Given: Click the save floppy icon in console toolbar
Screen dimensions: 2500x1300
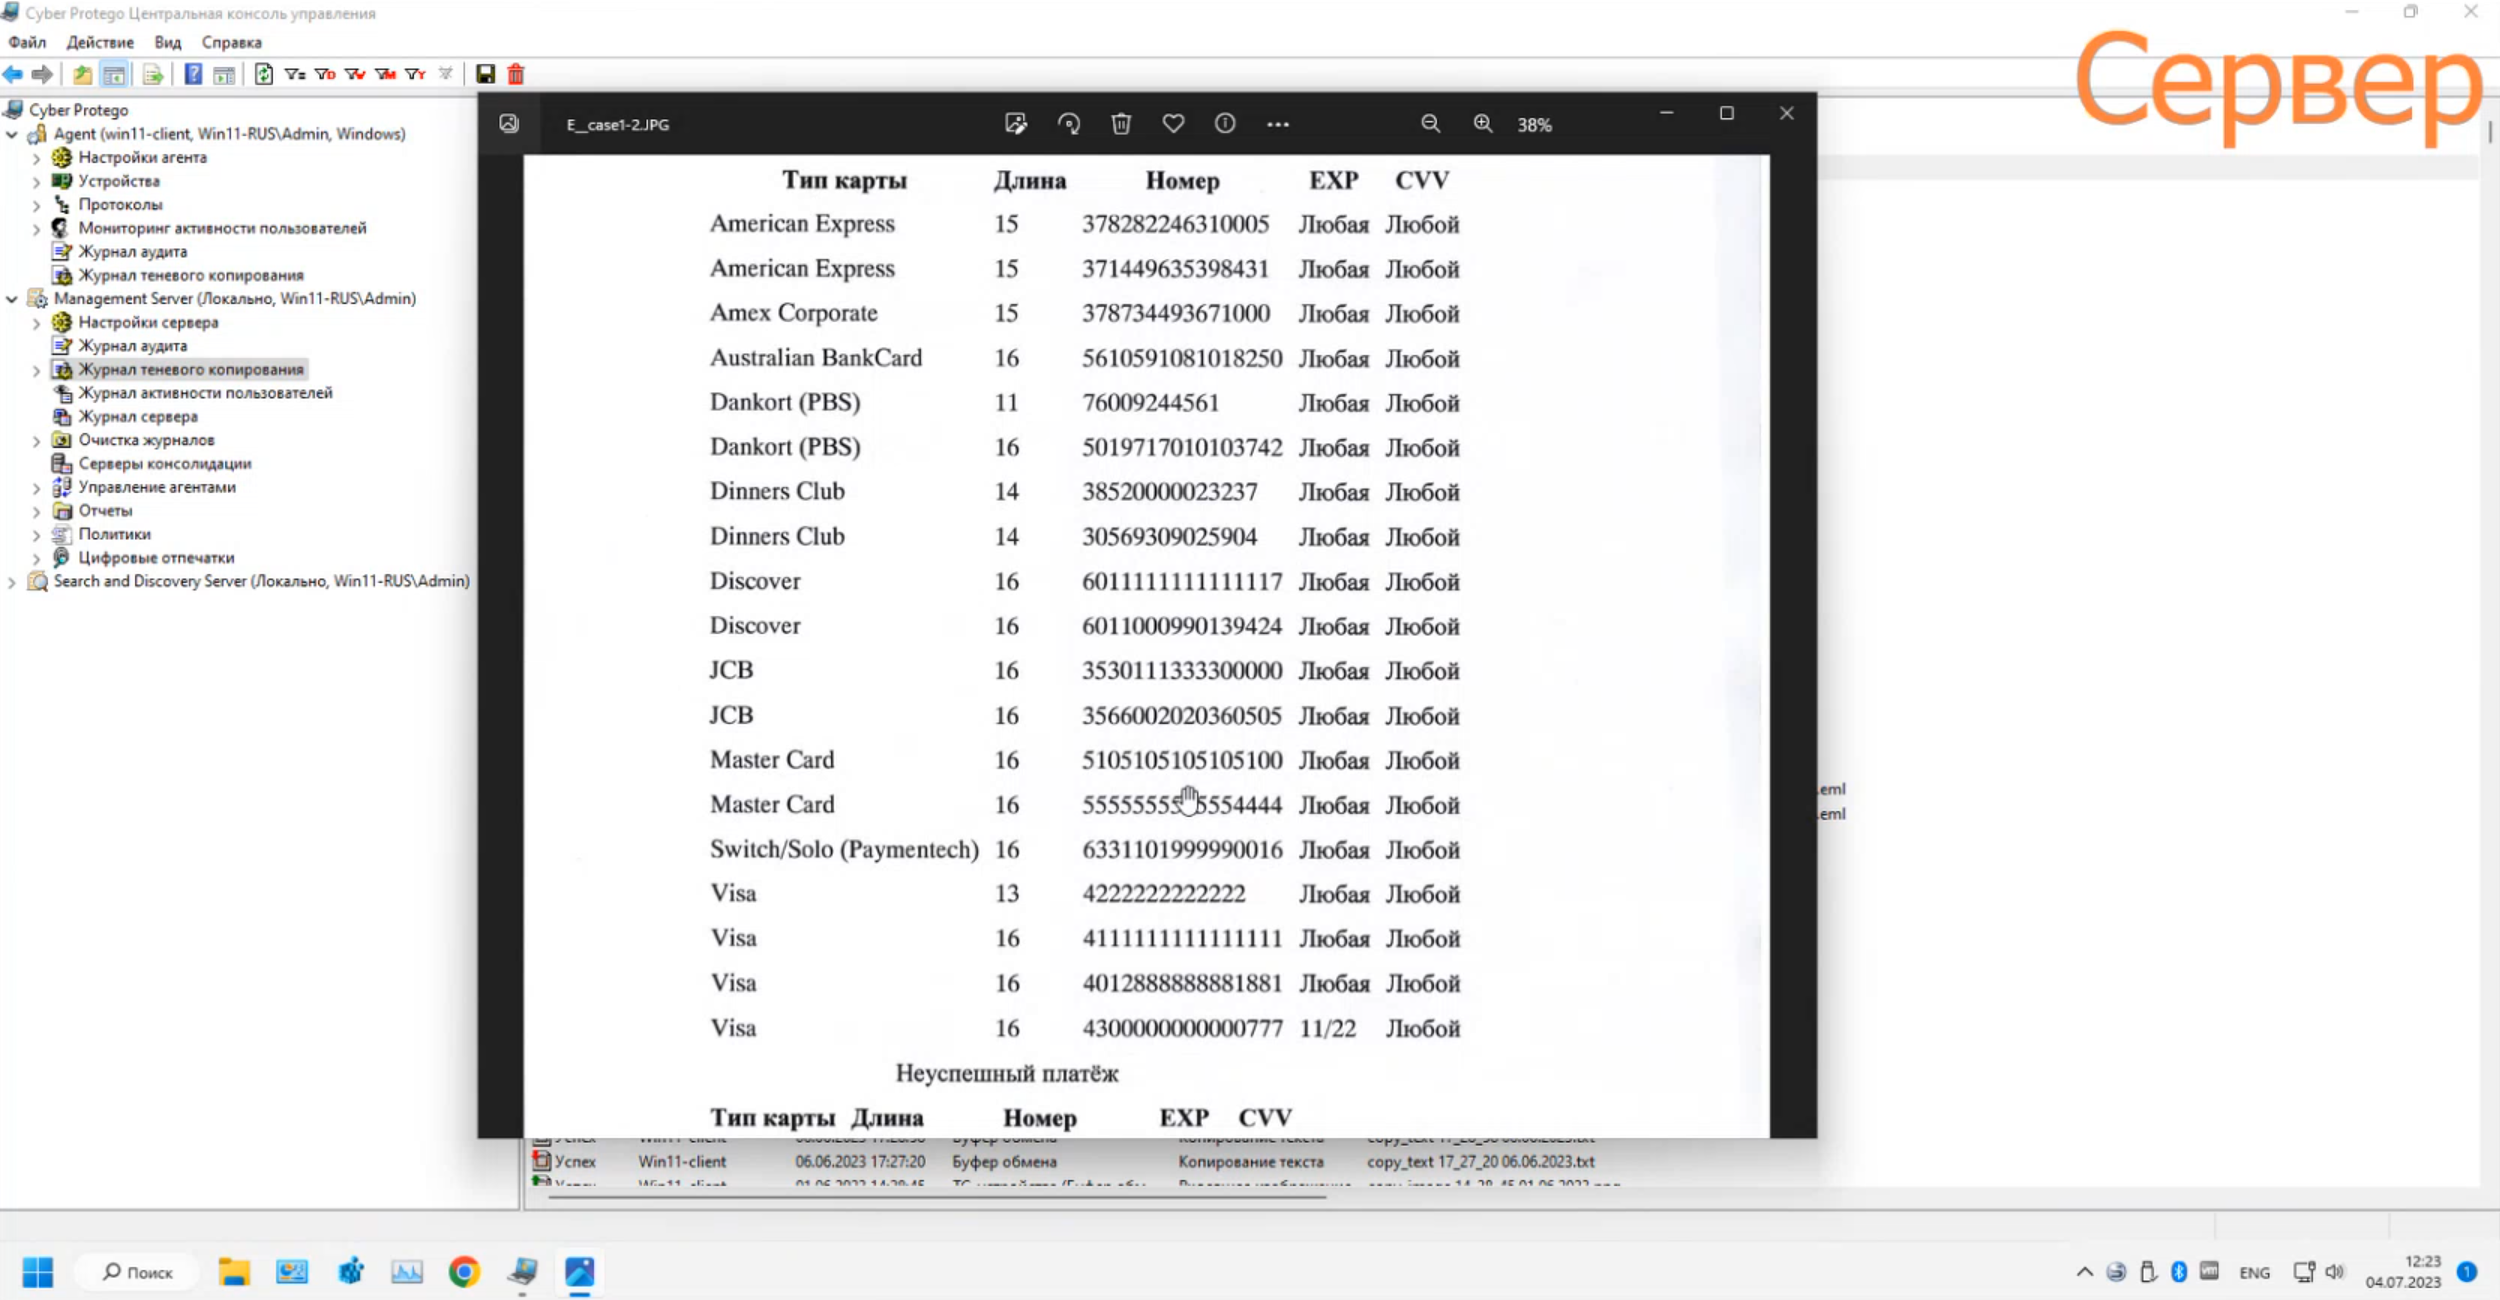Looking at the screenshot, I should 485,74.
